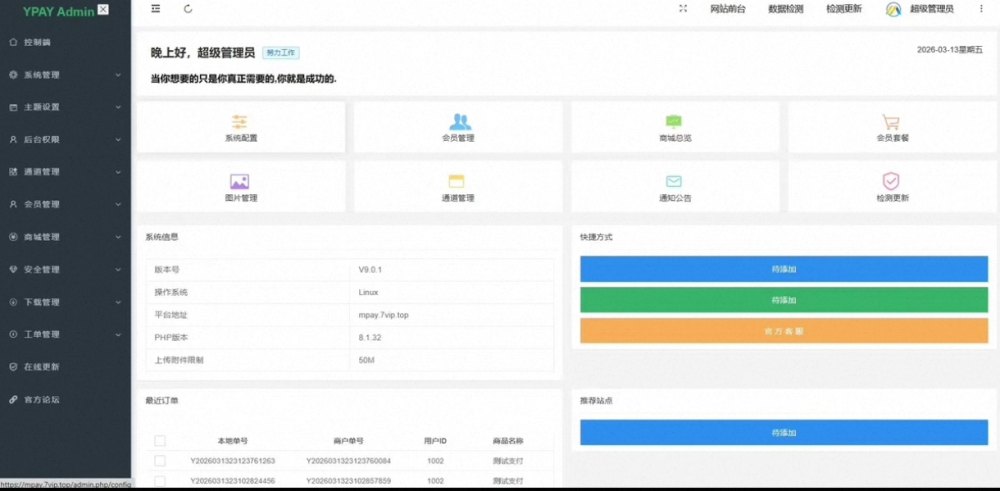Click the sidebar 会员管理 person icon
The image size is (1000, 491).
pos(13,205)
